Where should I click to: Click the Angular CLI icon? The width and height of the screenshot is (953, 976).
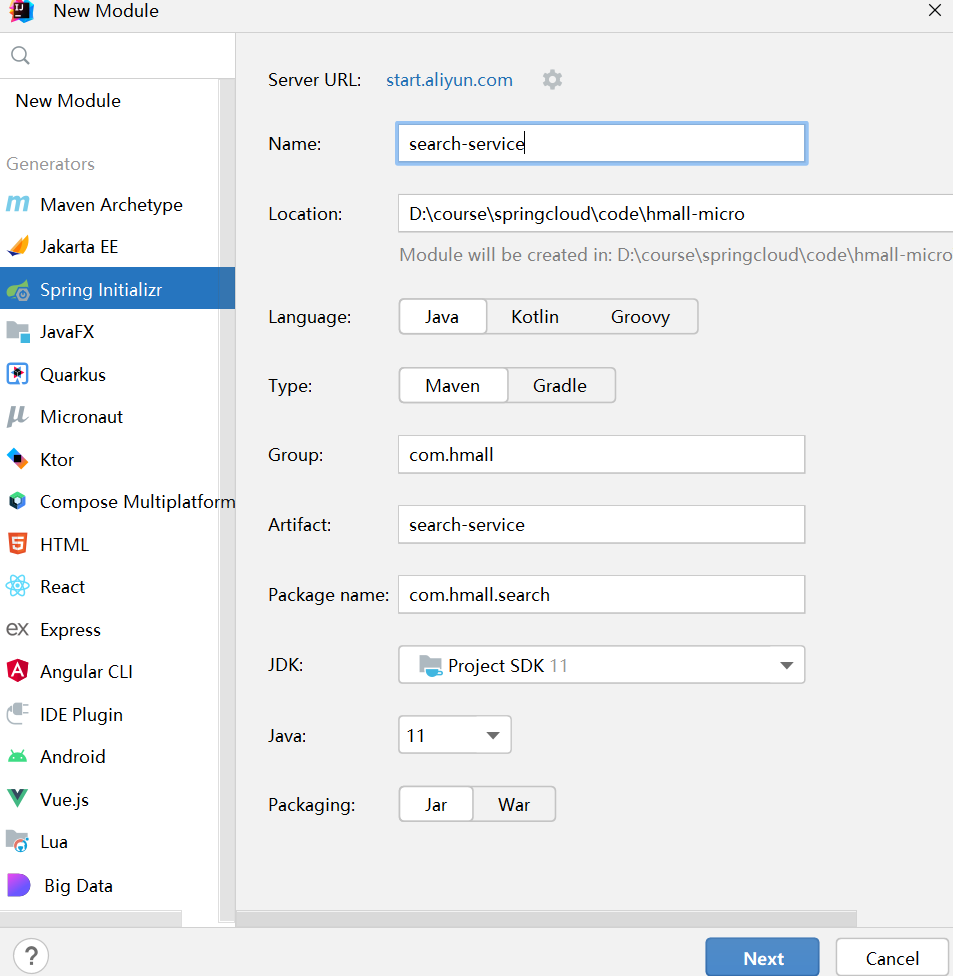pos(17,671)
